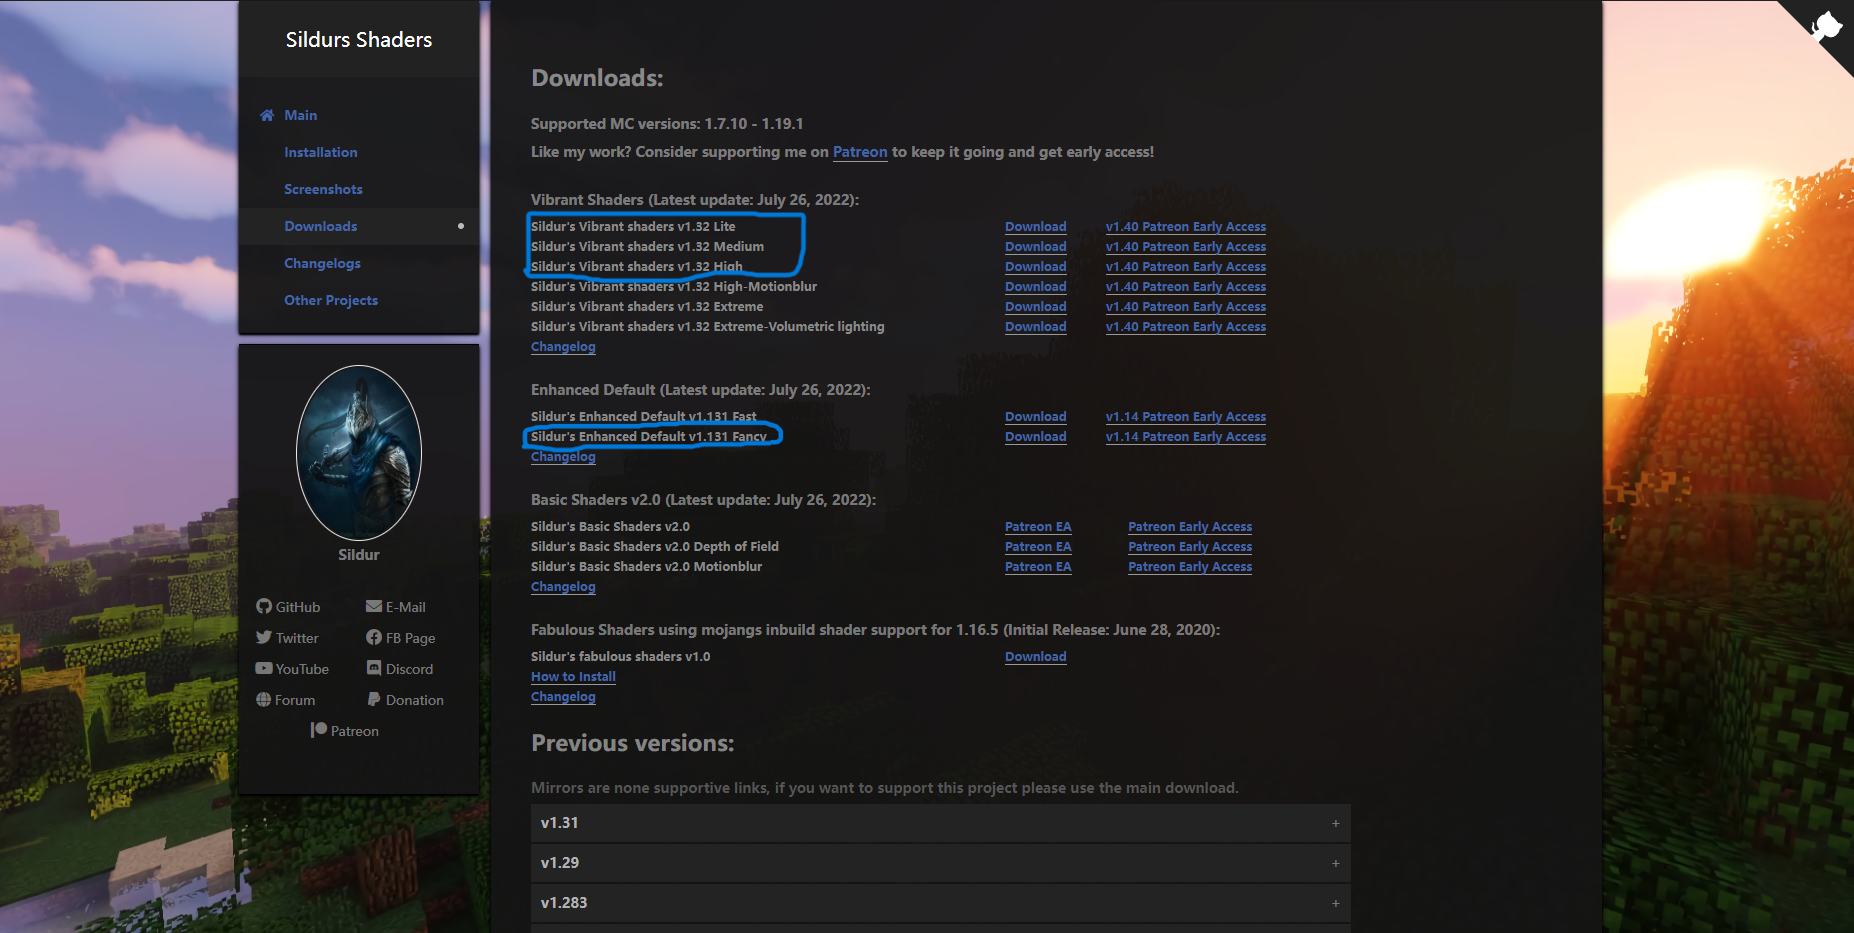
Task: Open Changelogs in the sidebar menu
Action: (x=322, y=263)
